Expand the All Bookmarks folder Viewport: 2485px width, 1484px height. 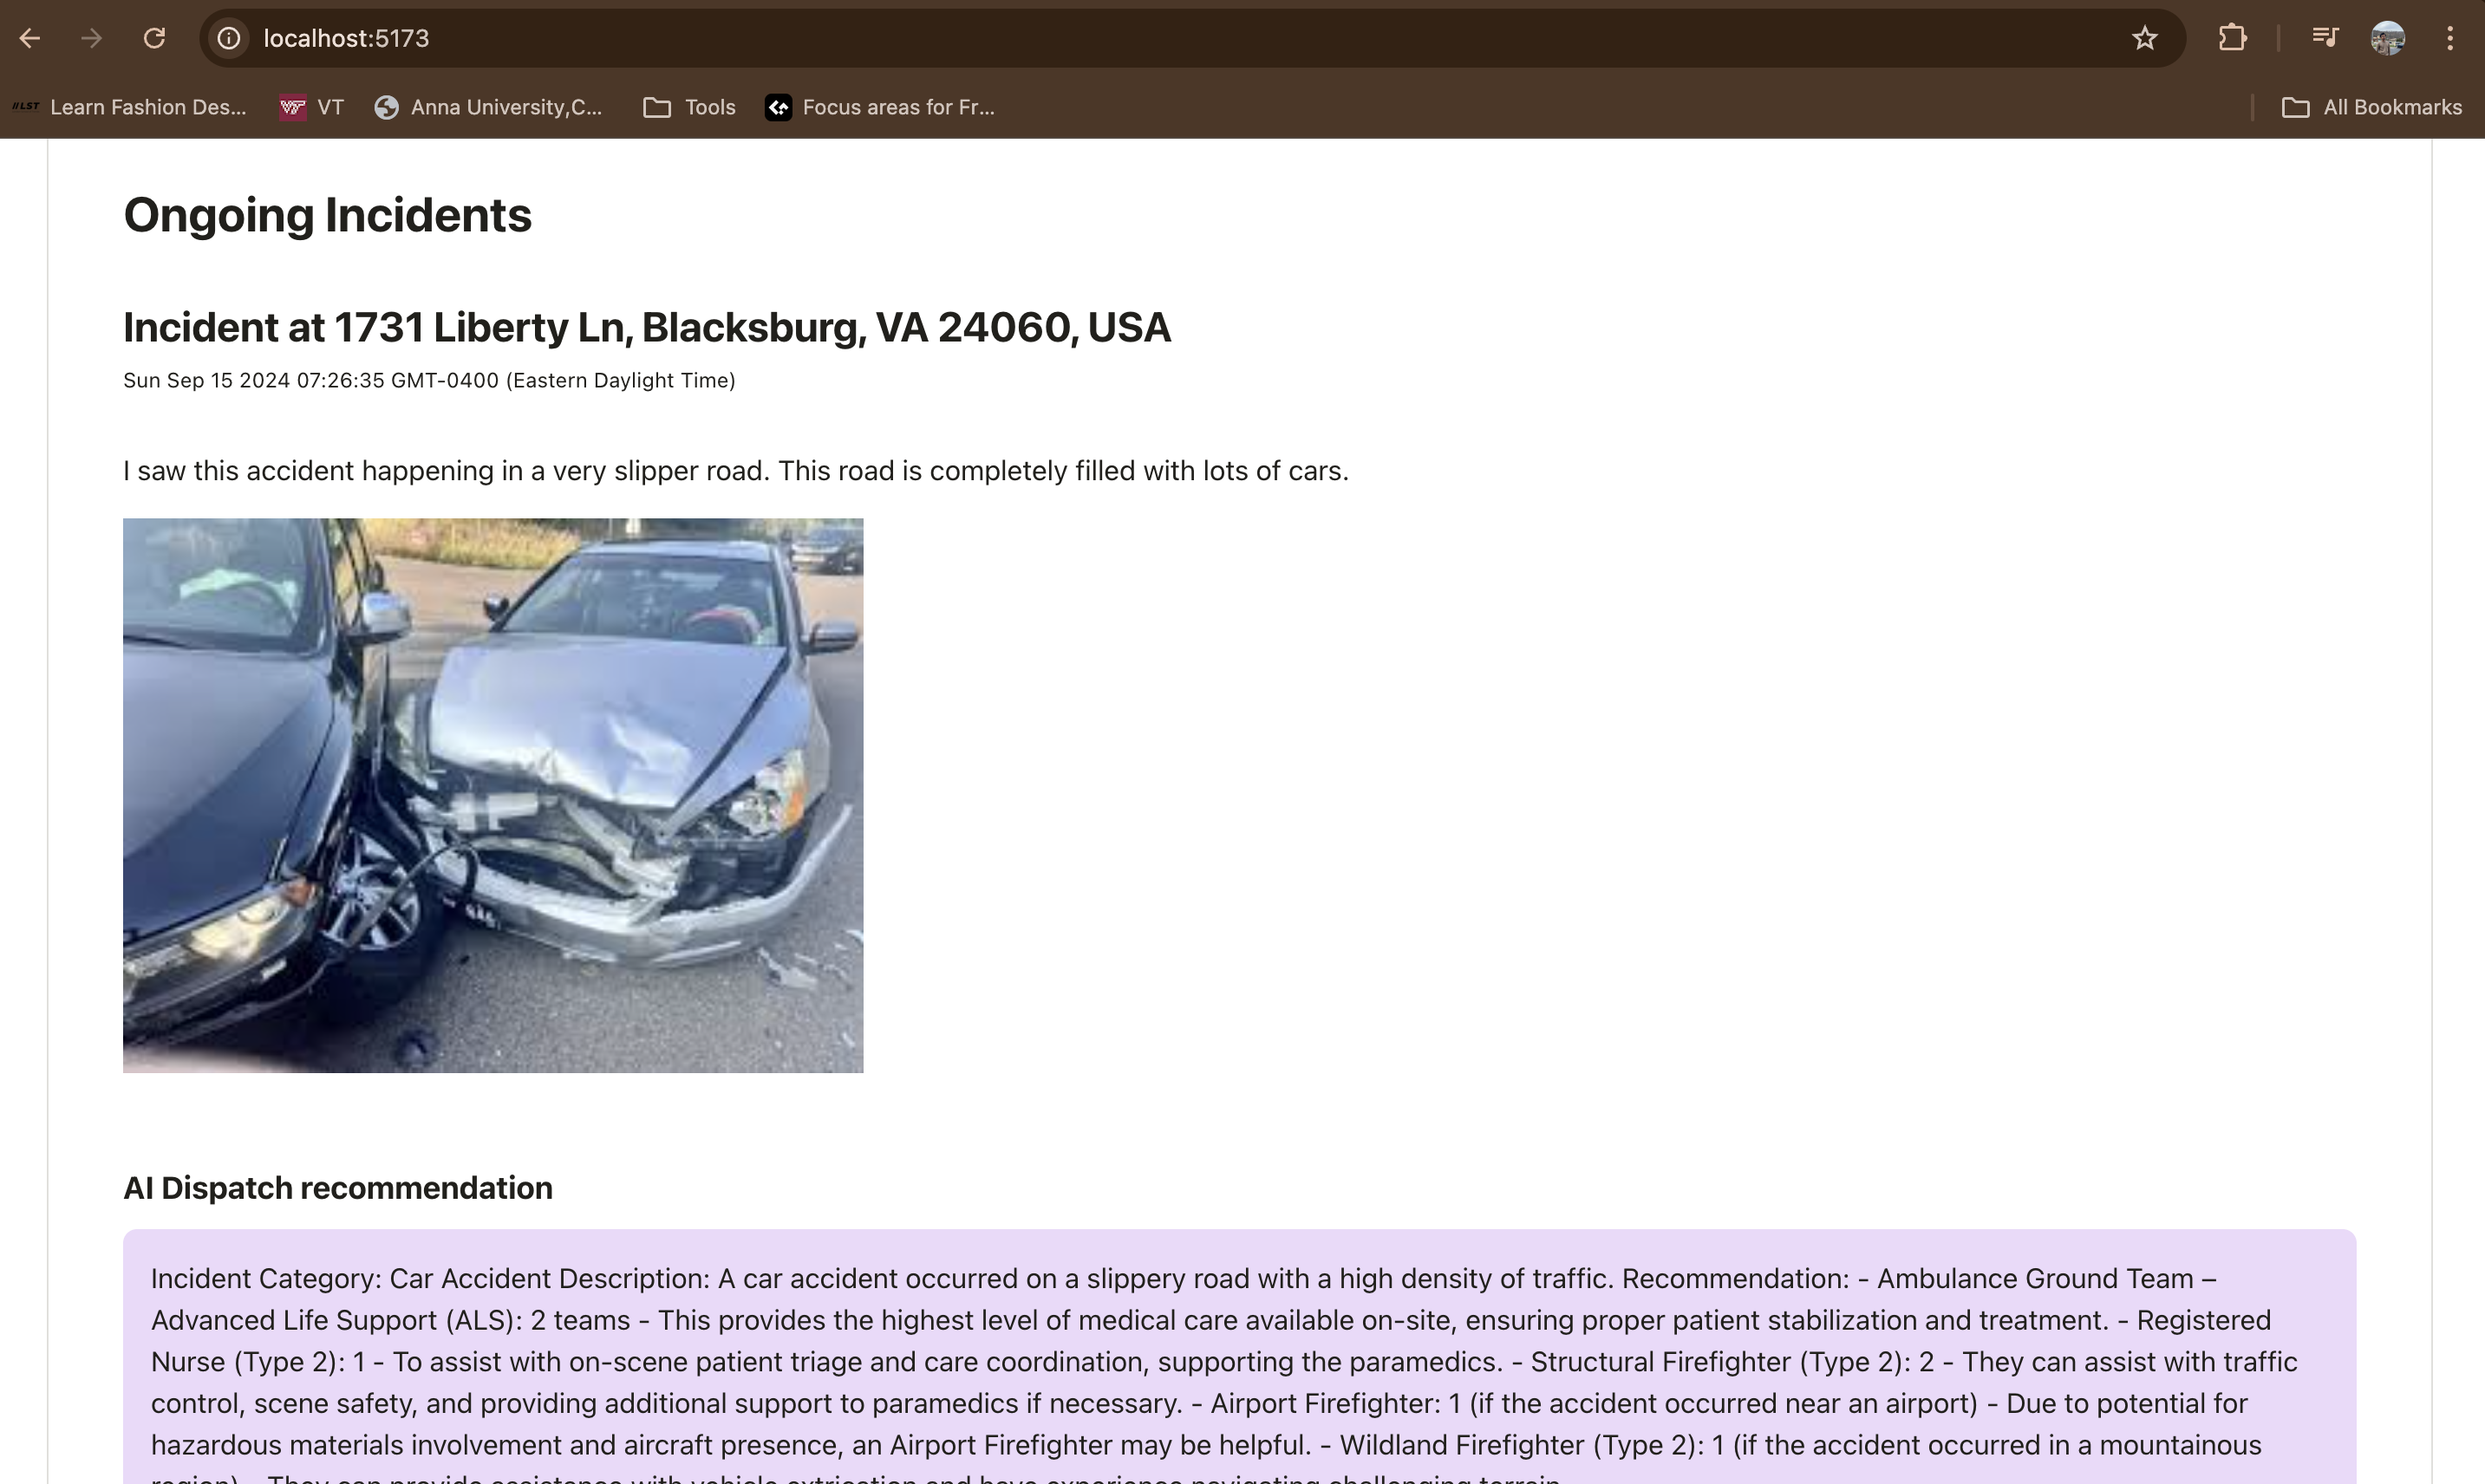(x=2371, y=108)
